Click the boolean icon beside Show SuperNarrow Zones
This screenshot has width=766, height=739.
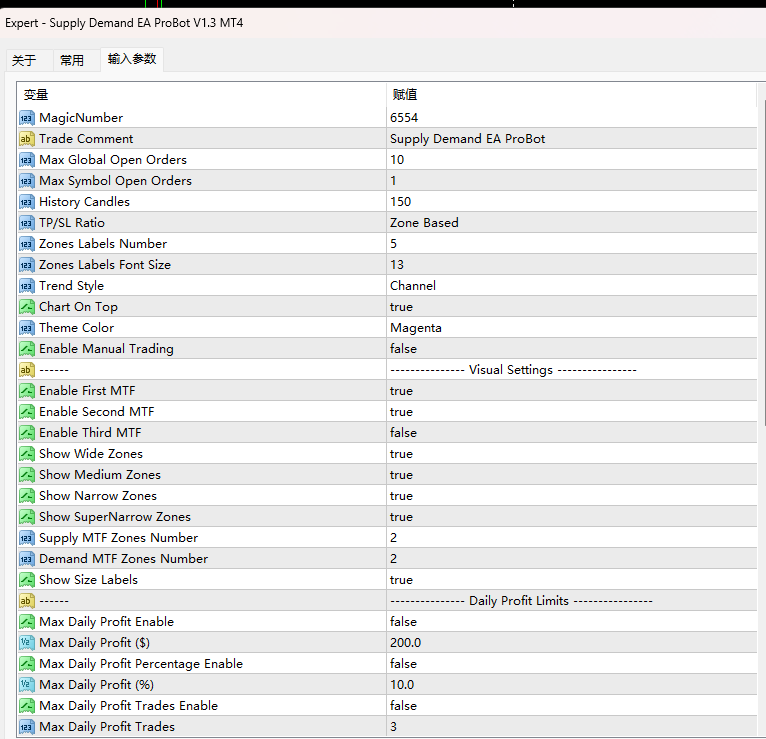[x=27, y=517]
